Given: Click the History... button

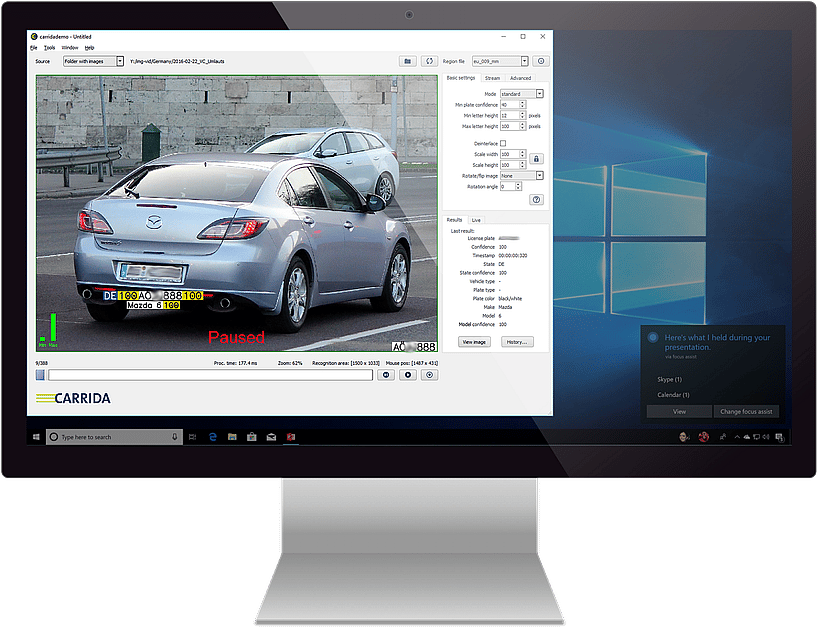Looking at the screenshot, I should click(x=516, y=342).
